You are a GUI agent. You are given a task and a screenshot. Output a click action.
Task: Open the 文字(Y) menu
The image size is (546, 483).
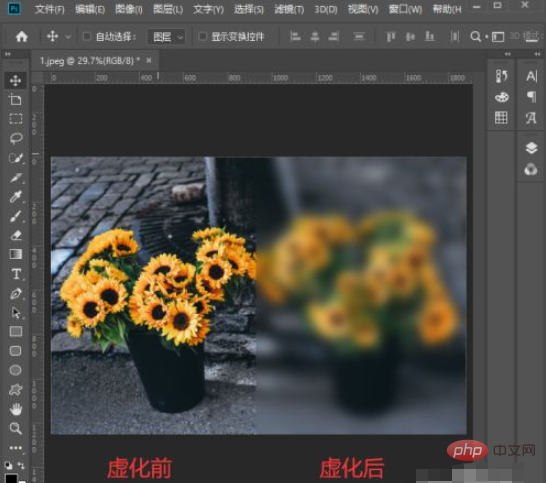(208, 9)
